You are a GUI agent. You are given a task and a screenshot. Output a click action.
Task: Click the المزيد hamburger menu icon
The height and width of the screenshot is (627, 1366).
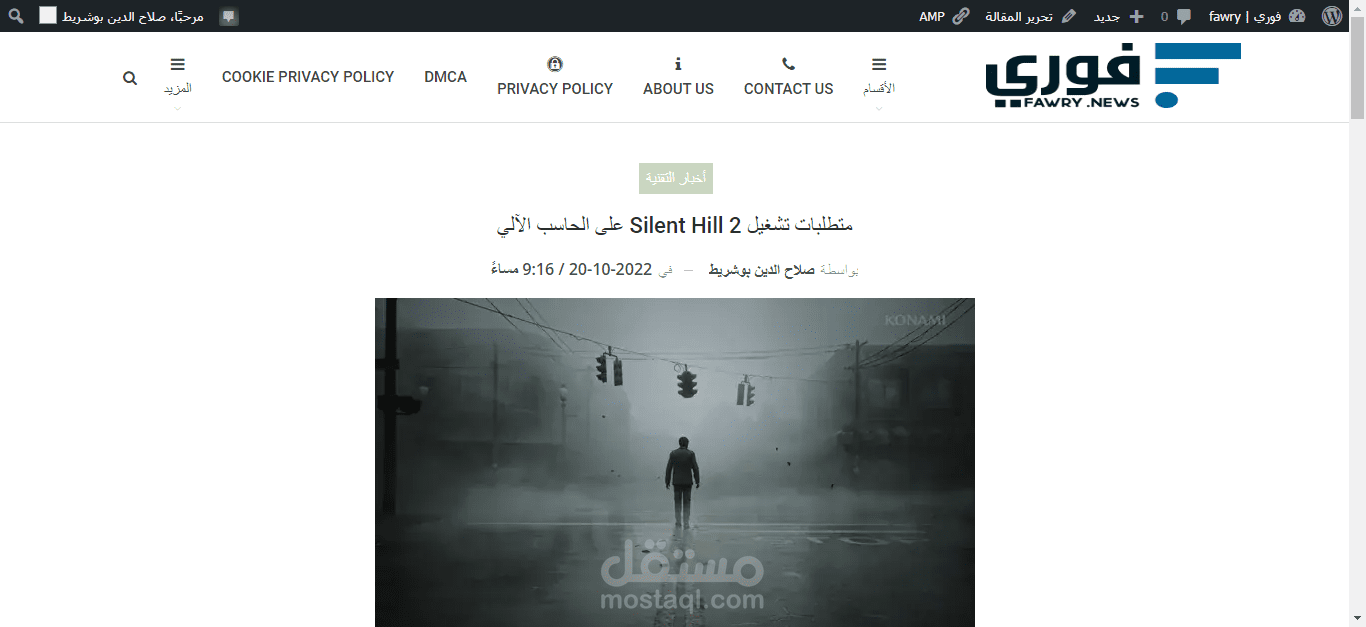[x=178, y=64]
